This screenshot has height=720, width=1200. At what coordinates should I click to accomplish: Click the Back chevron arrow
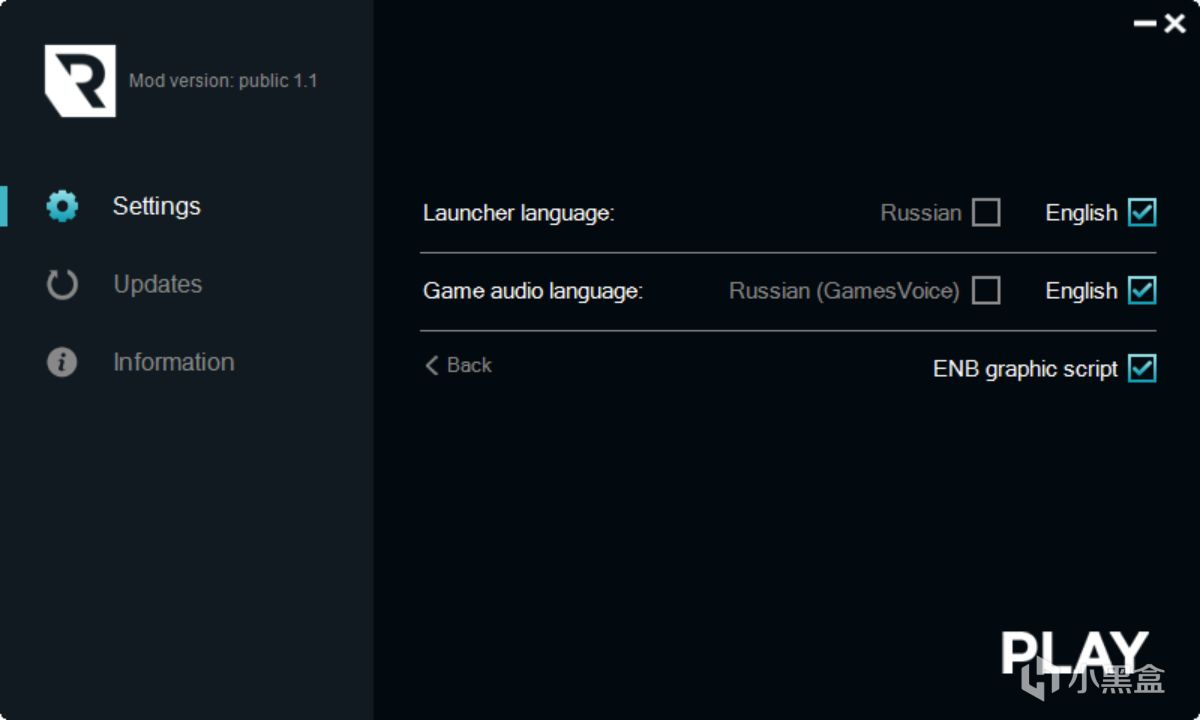(x=432, y=366)
